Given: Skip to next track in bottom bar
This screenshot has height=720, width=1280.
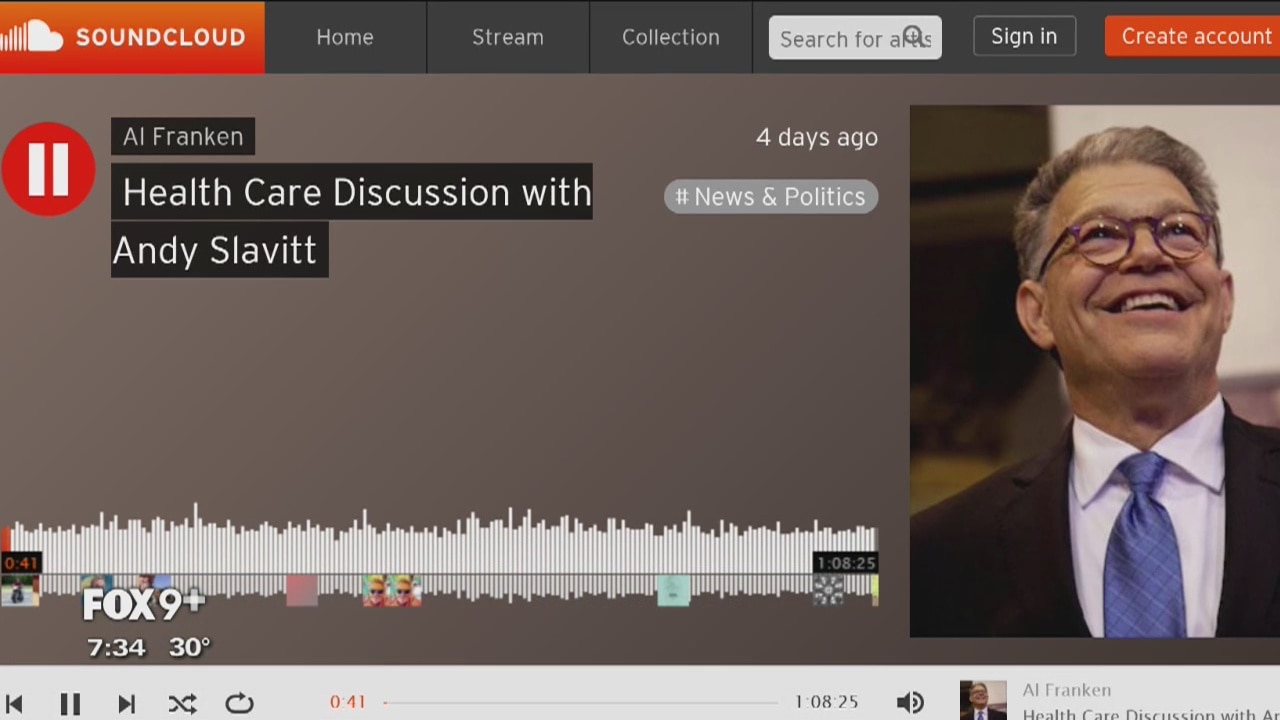Looking at the screenshot, I should [x=126, y=704].
